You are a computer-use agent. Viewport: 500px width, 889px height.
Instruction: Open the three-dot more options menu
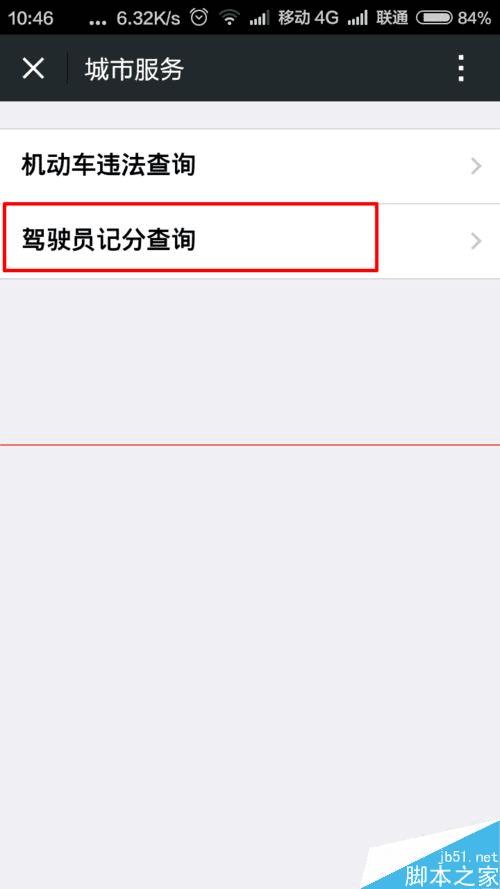tap(461, 69)
